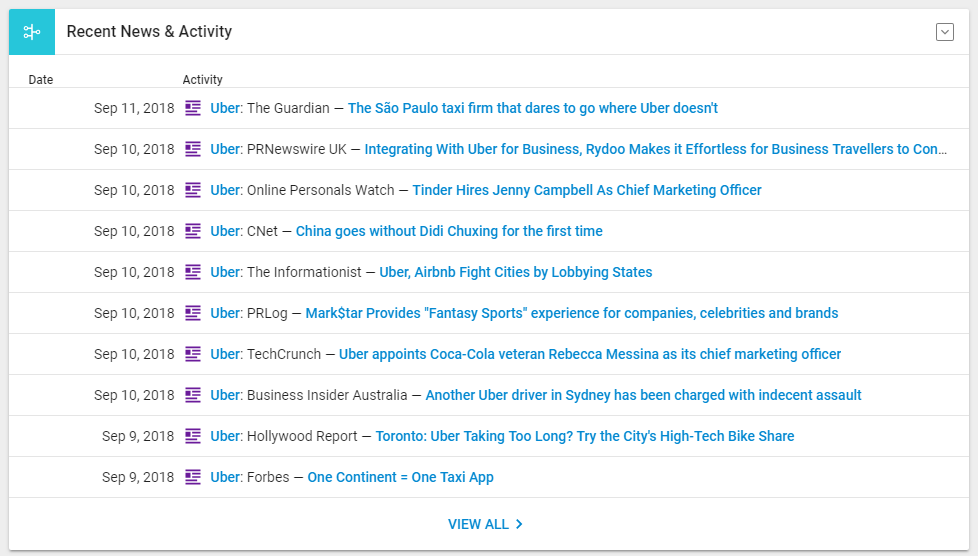Open One Continent = One Taxi App link
This screenshot has width=978, height=556.
pos(400,477)
